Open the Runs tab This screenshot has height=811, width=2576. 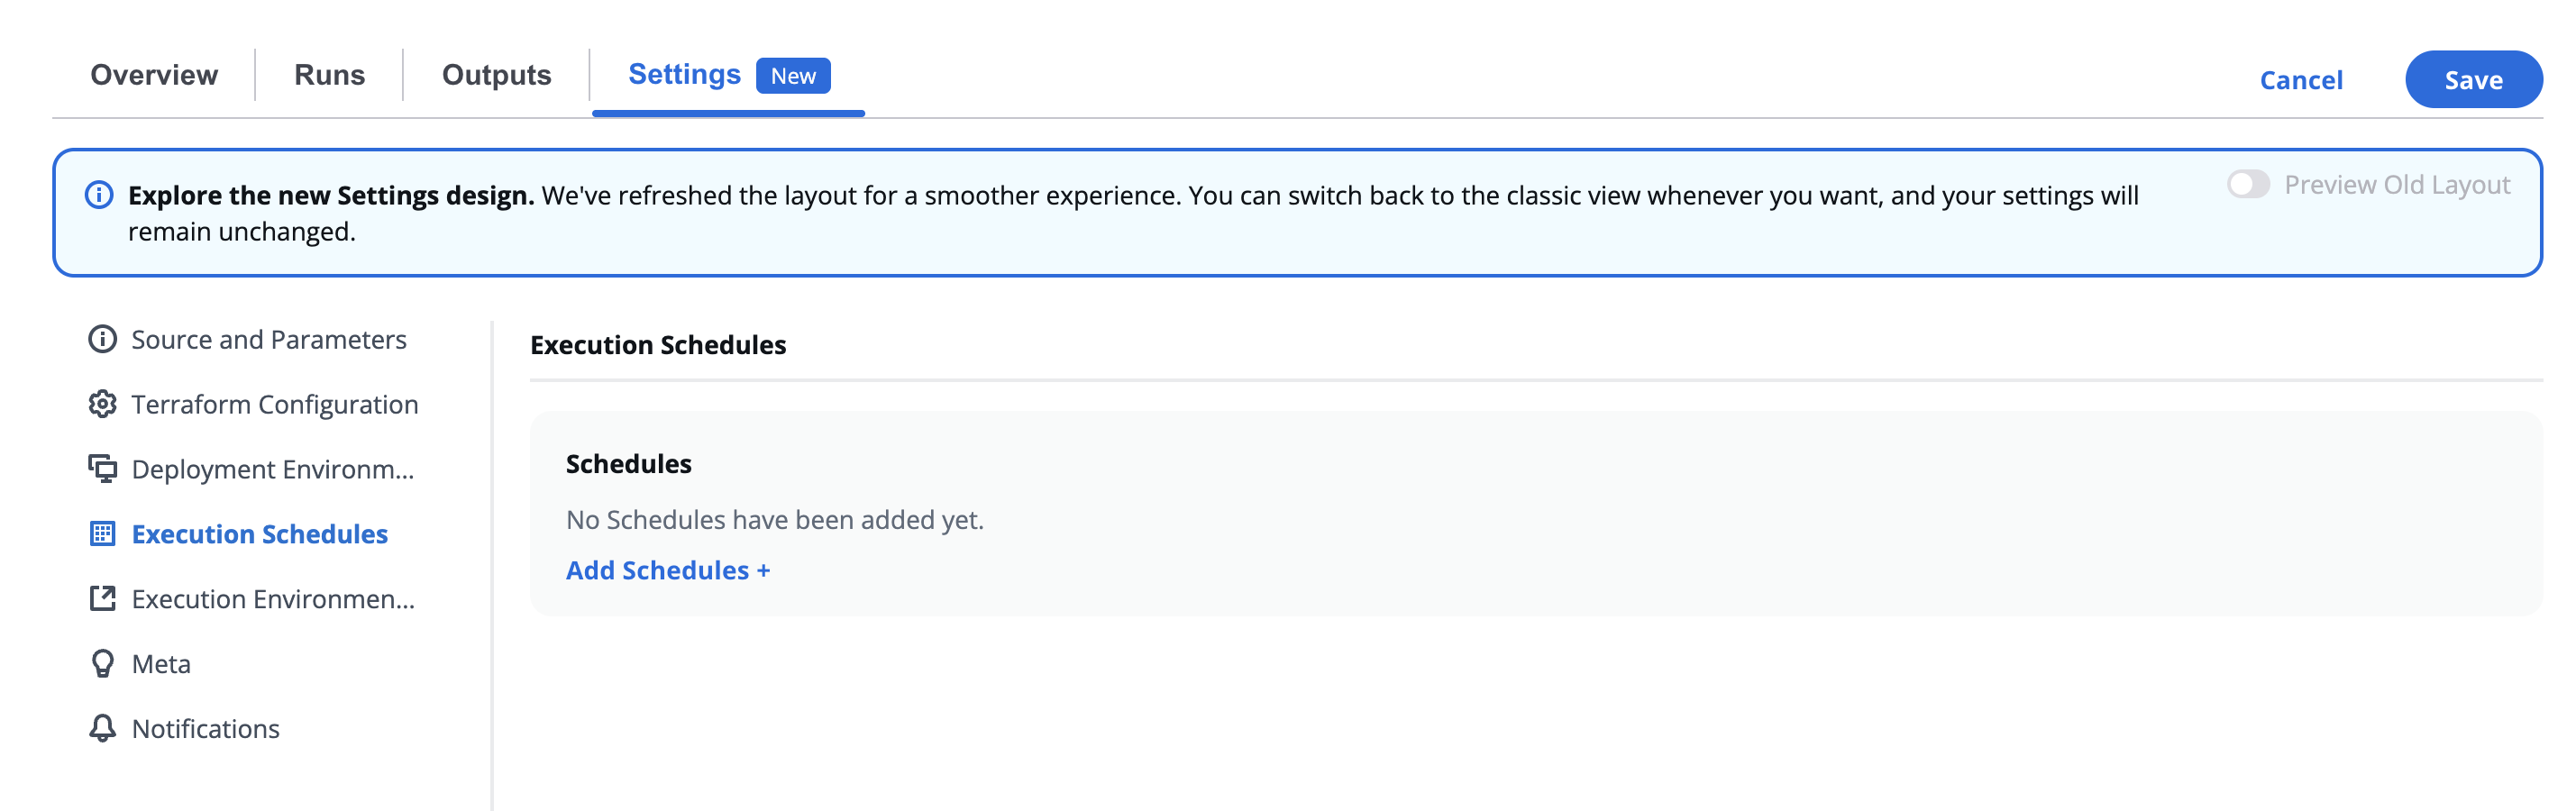[329, 75]
